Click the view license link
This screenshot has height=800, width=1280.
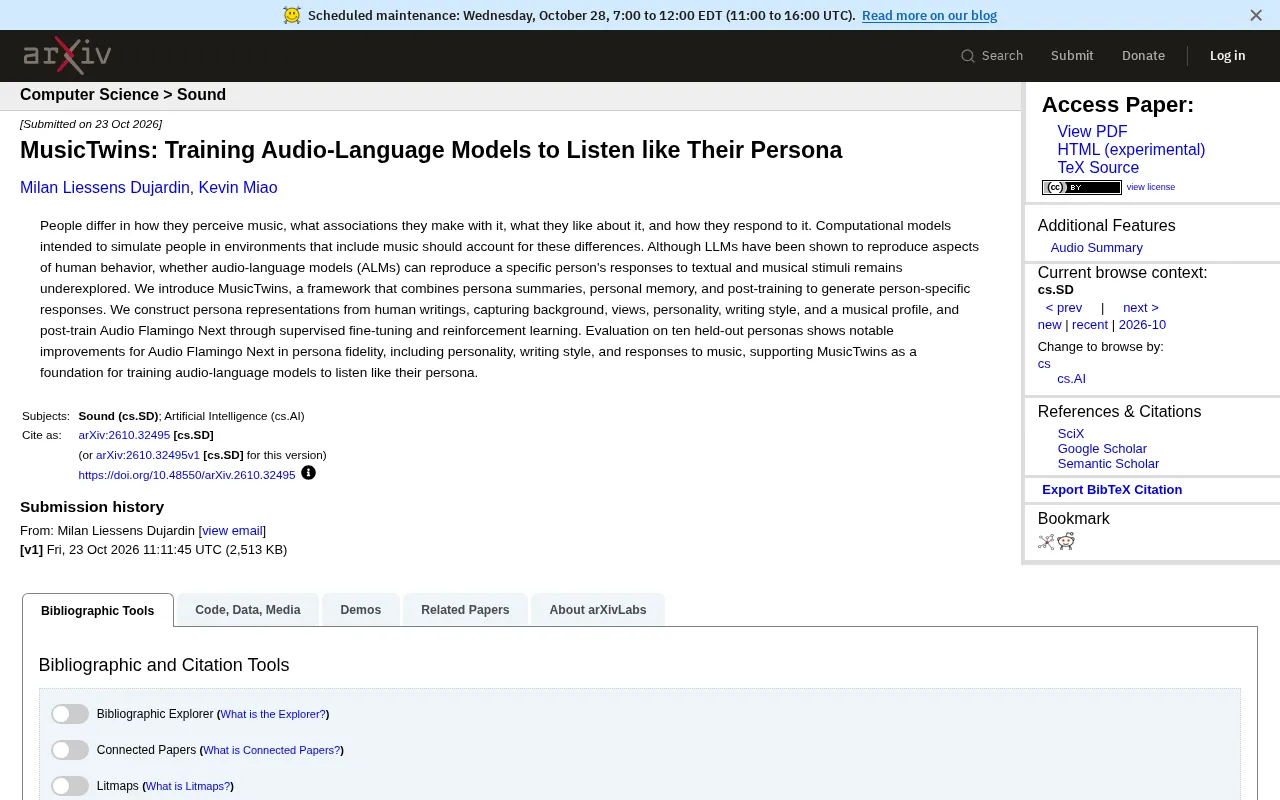(x=1151, y=187)
